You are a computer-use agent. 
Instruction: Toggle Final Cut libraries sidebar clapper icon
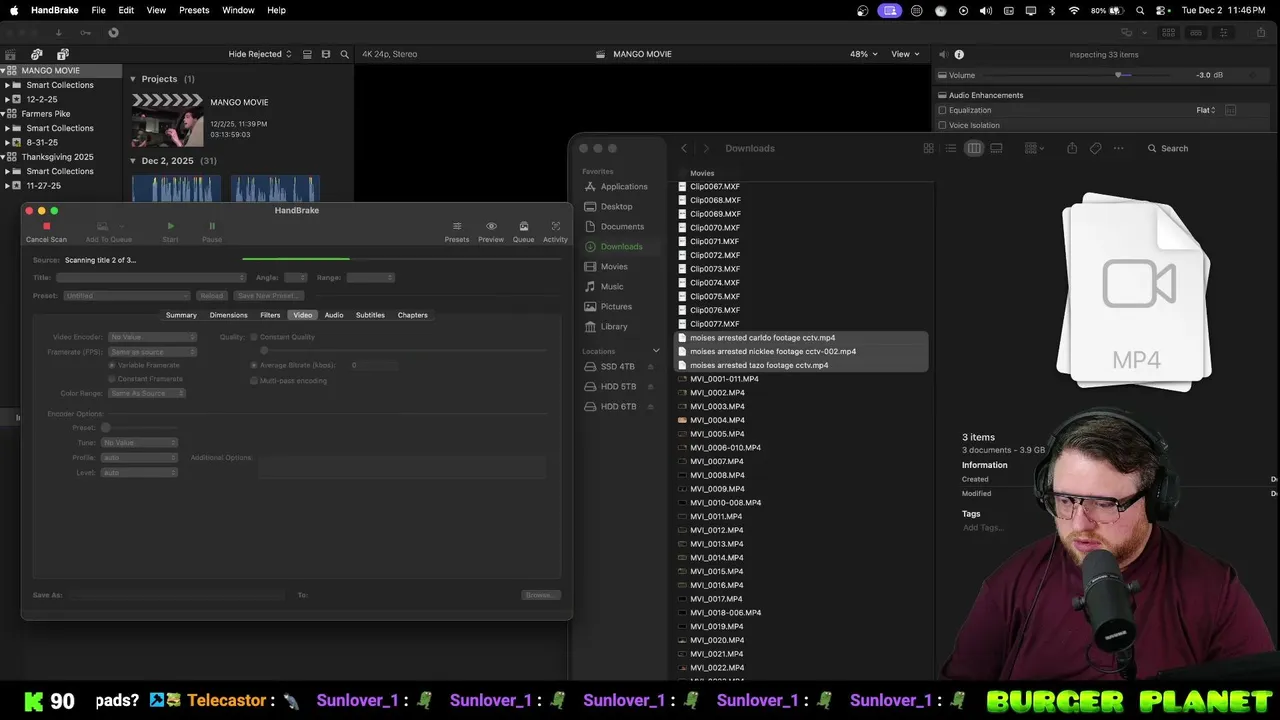pos(11,54)
